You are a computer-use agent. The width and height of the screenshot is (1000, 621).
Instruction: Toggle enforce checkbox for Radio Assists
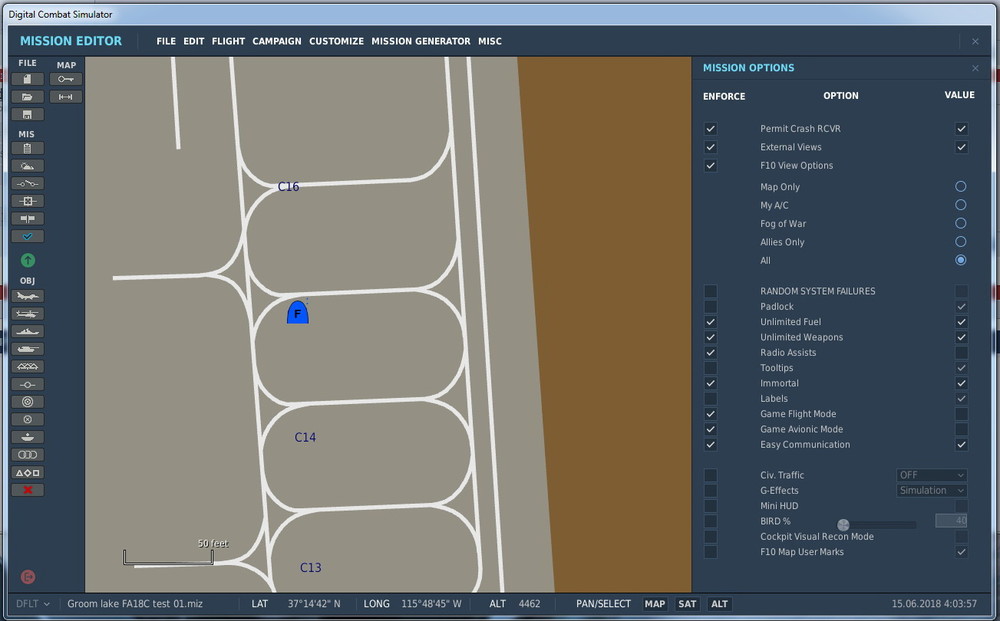coord(710,353)
